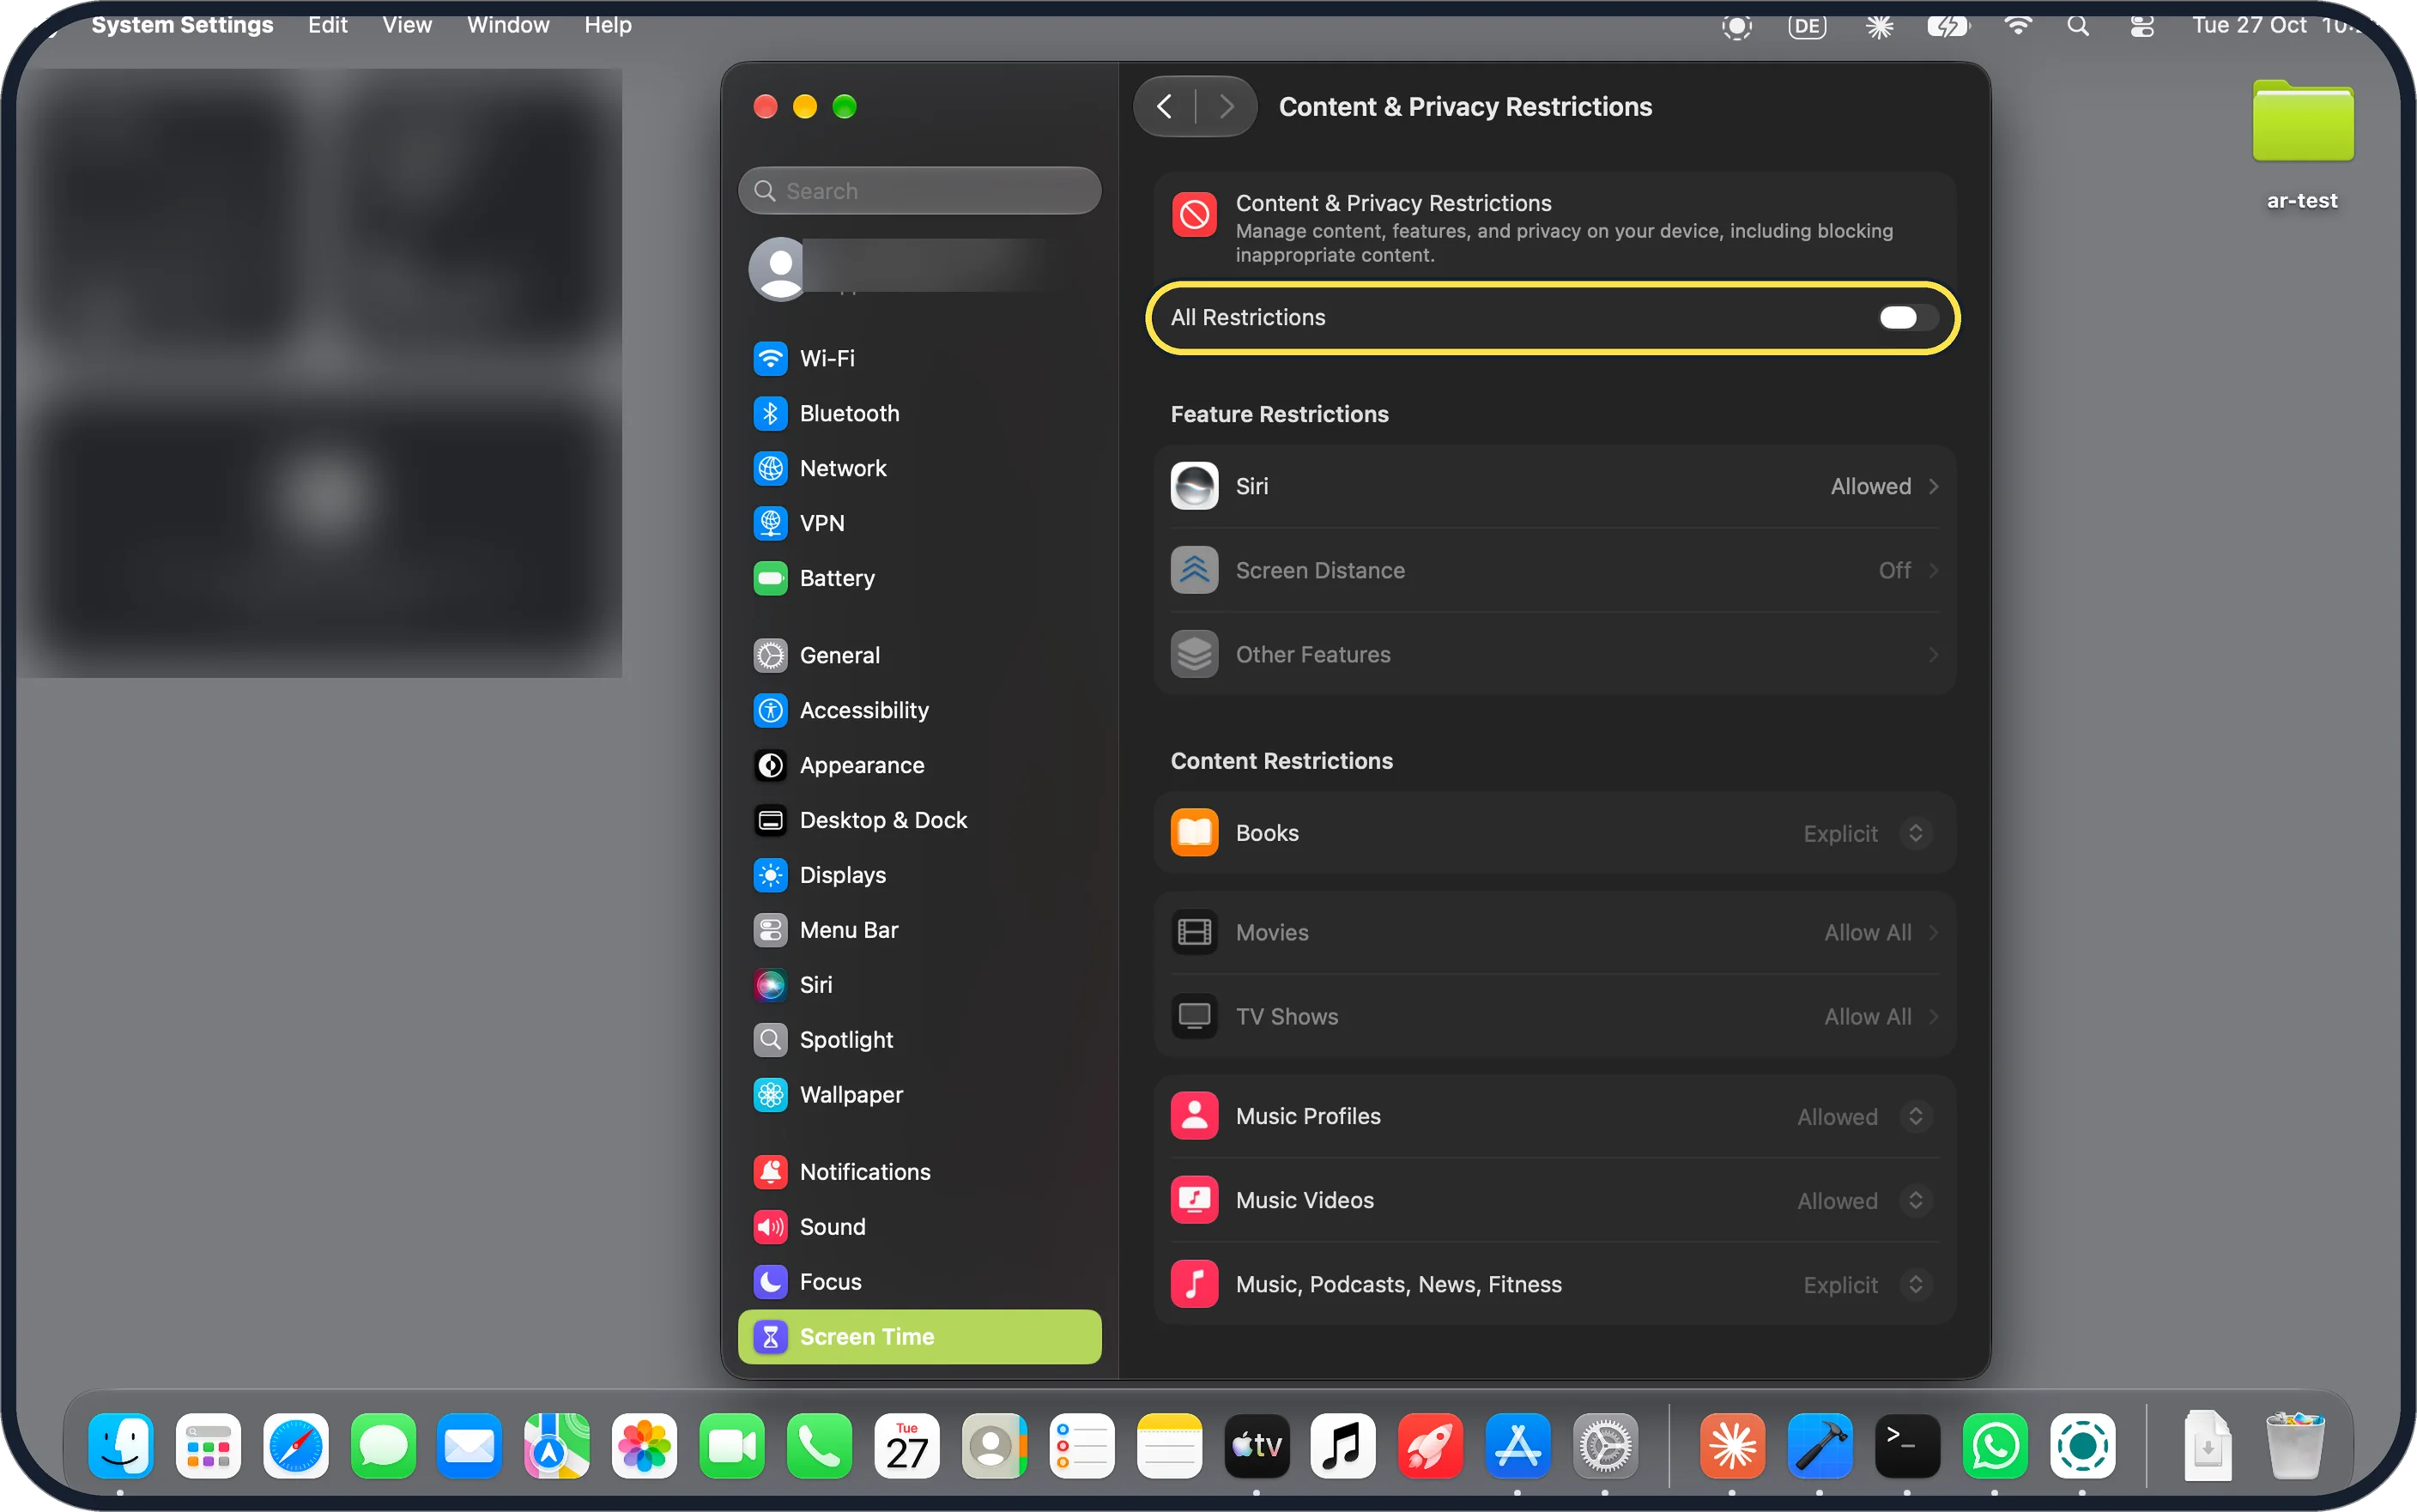This screenshot has height=1512, width=2417.
Task: Open Bluetooth settings in sidebar
Action: 919,413
